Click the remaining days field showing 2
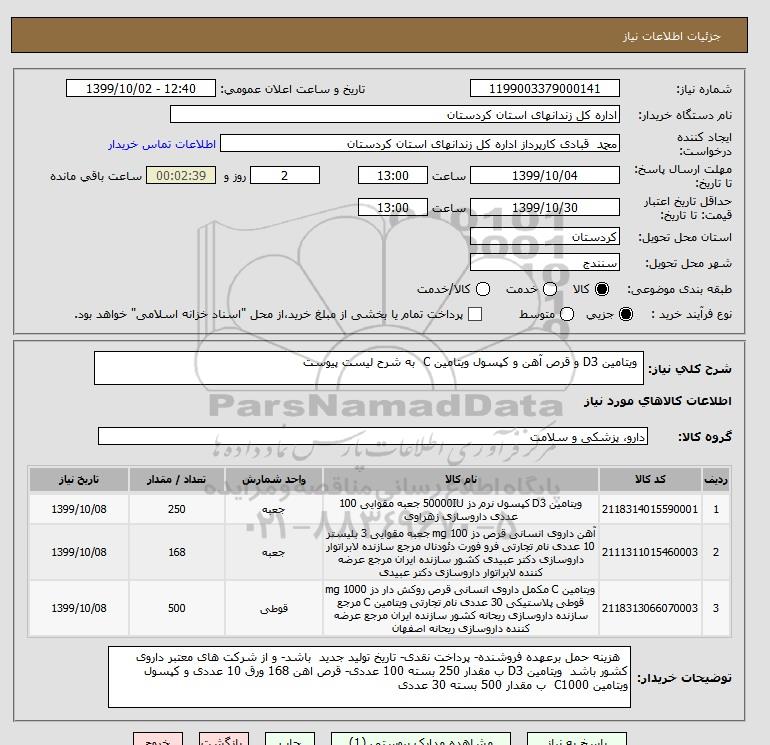Image resolution: width=770 pixels, height=745 pixels. (x=285, y=175)
